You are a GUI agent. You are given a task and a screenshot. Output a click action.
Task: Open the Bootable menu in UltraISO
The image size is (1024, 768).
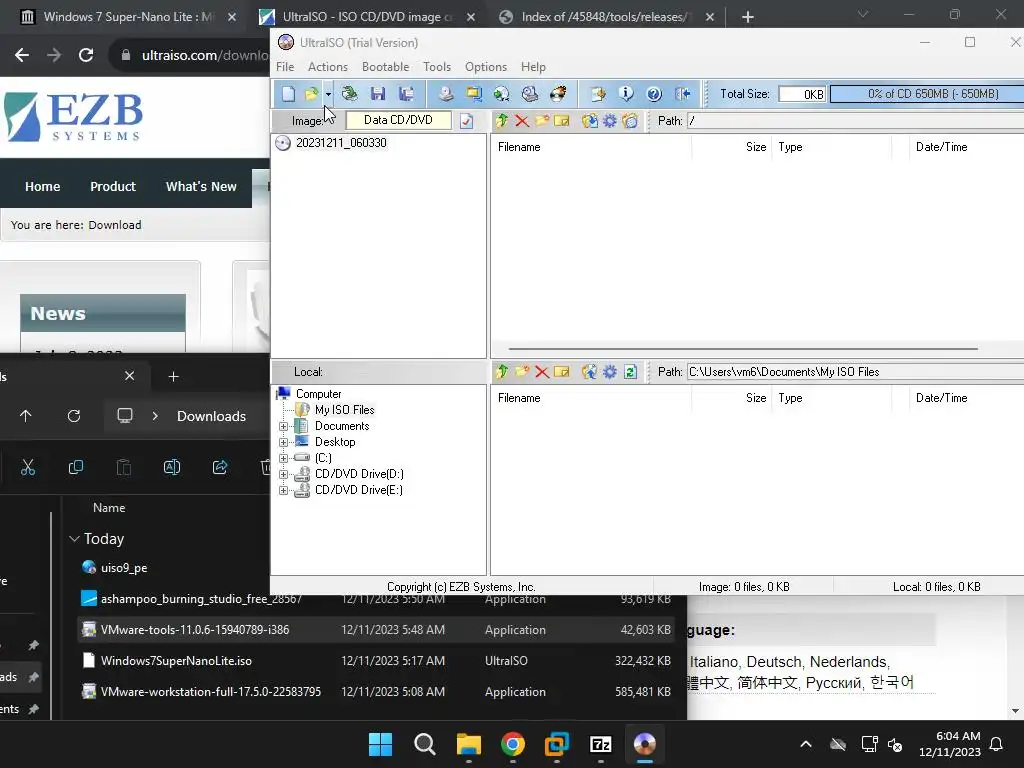tap(385, 67)
